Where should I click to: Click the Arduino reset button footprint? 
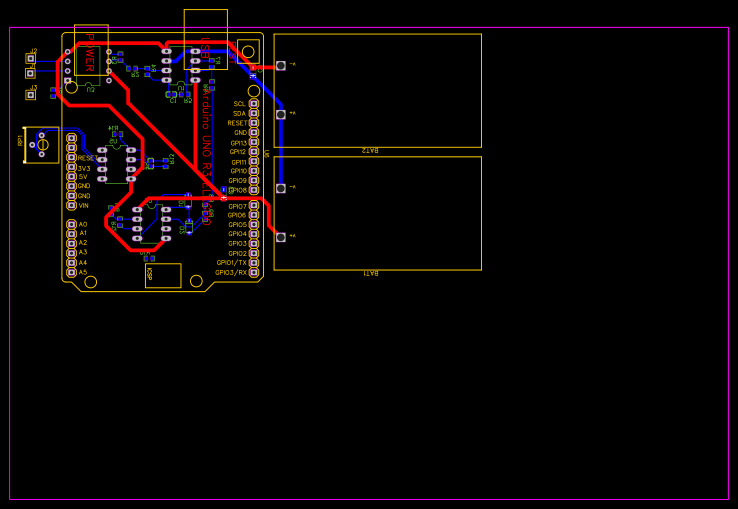click(247, 52)
